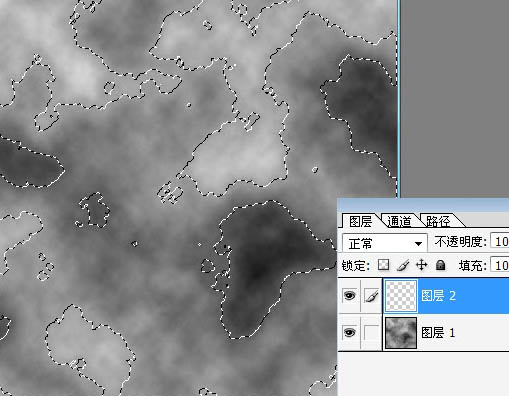Open the 正常 blend mode dropdown
The width and height of the screenshot is (509, 396).
coord(385,243)
